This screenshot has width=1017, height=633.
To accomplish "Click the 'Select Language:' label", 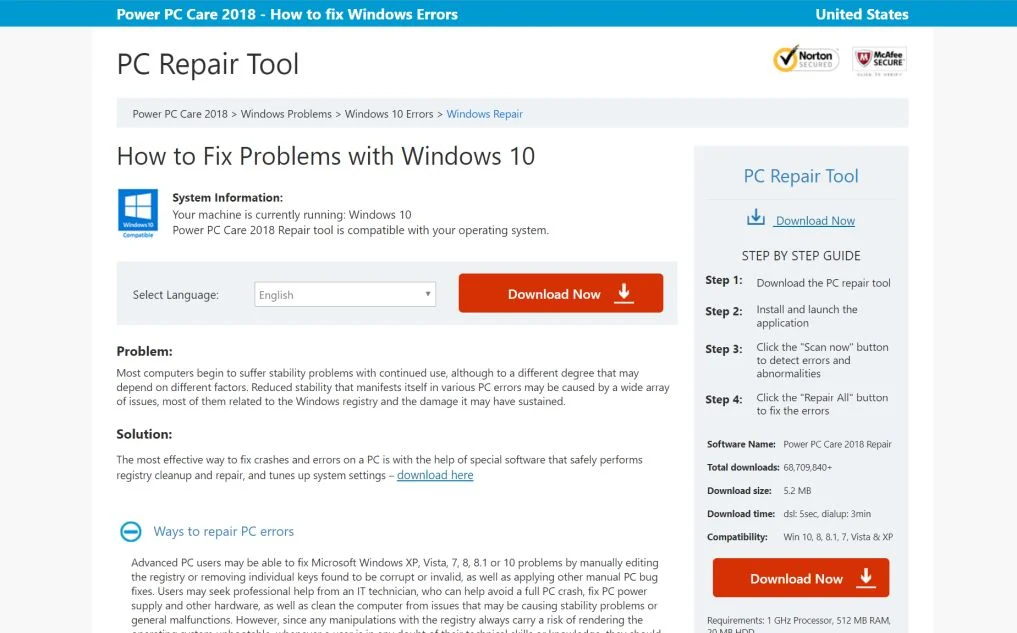I will [x=176, y=295].
